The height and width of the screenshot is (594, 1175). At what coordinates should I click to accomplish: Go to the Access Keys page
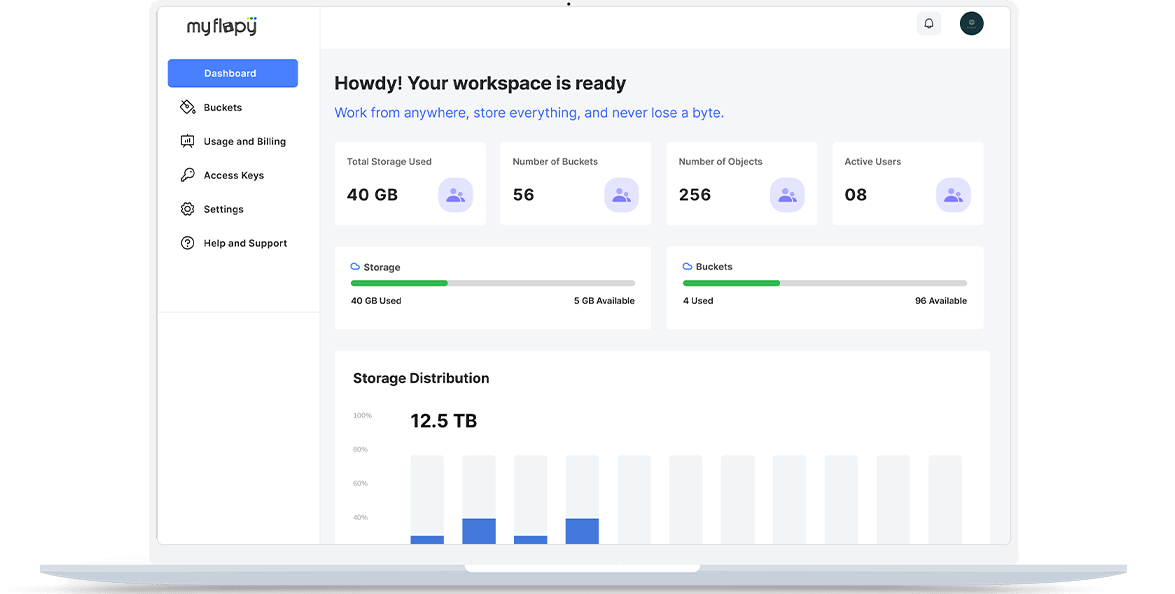click(x=233, y=176)
